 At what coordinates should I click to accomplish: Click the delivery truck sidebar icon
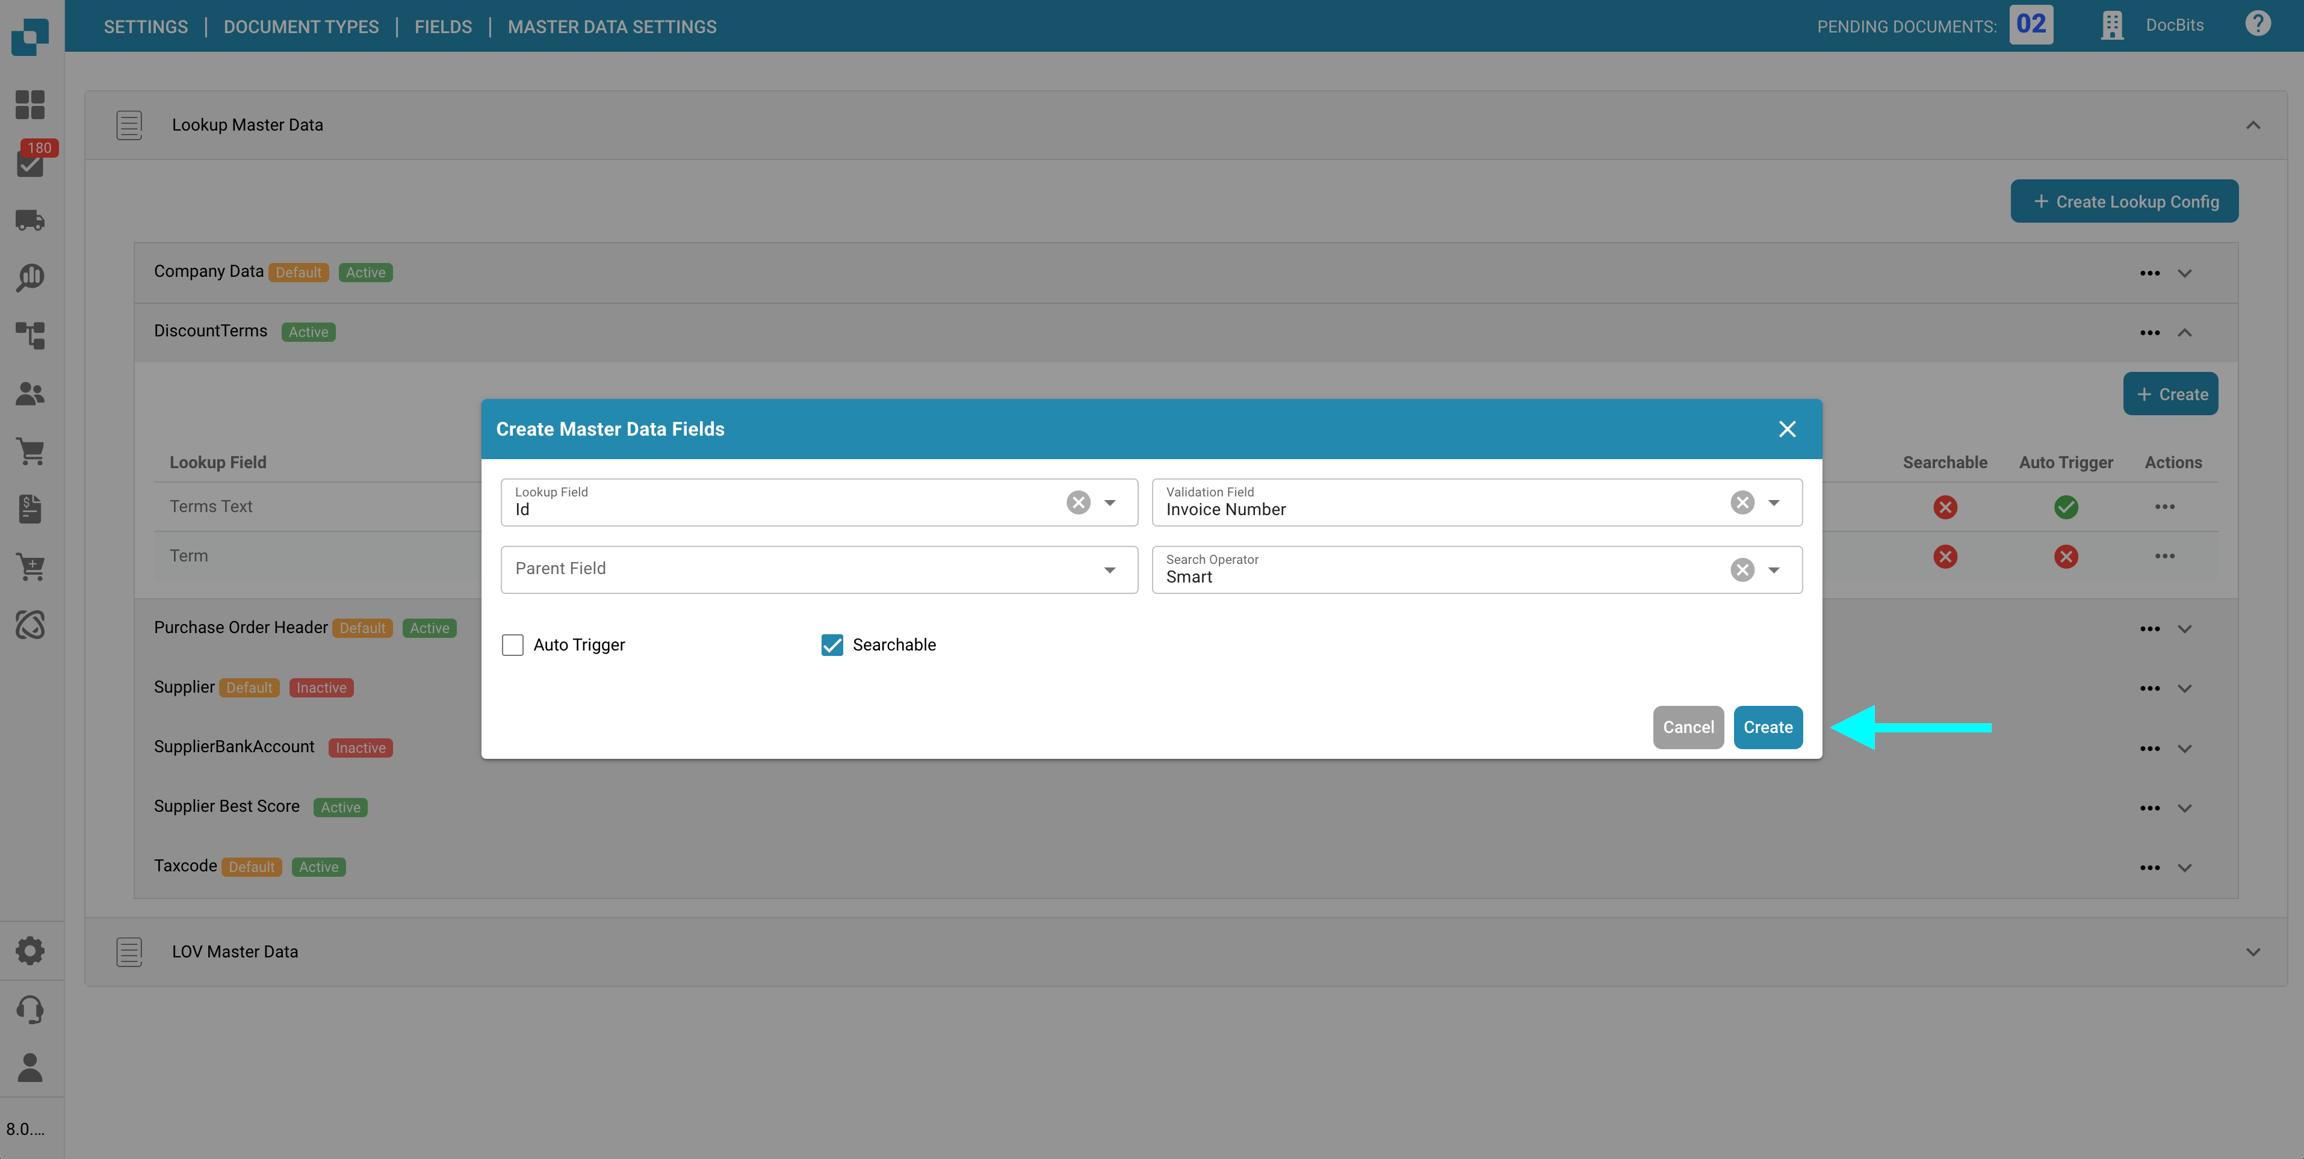tap(30, 220)
